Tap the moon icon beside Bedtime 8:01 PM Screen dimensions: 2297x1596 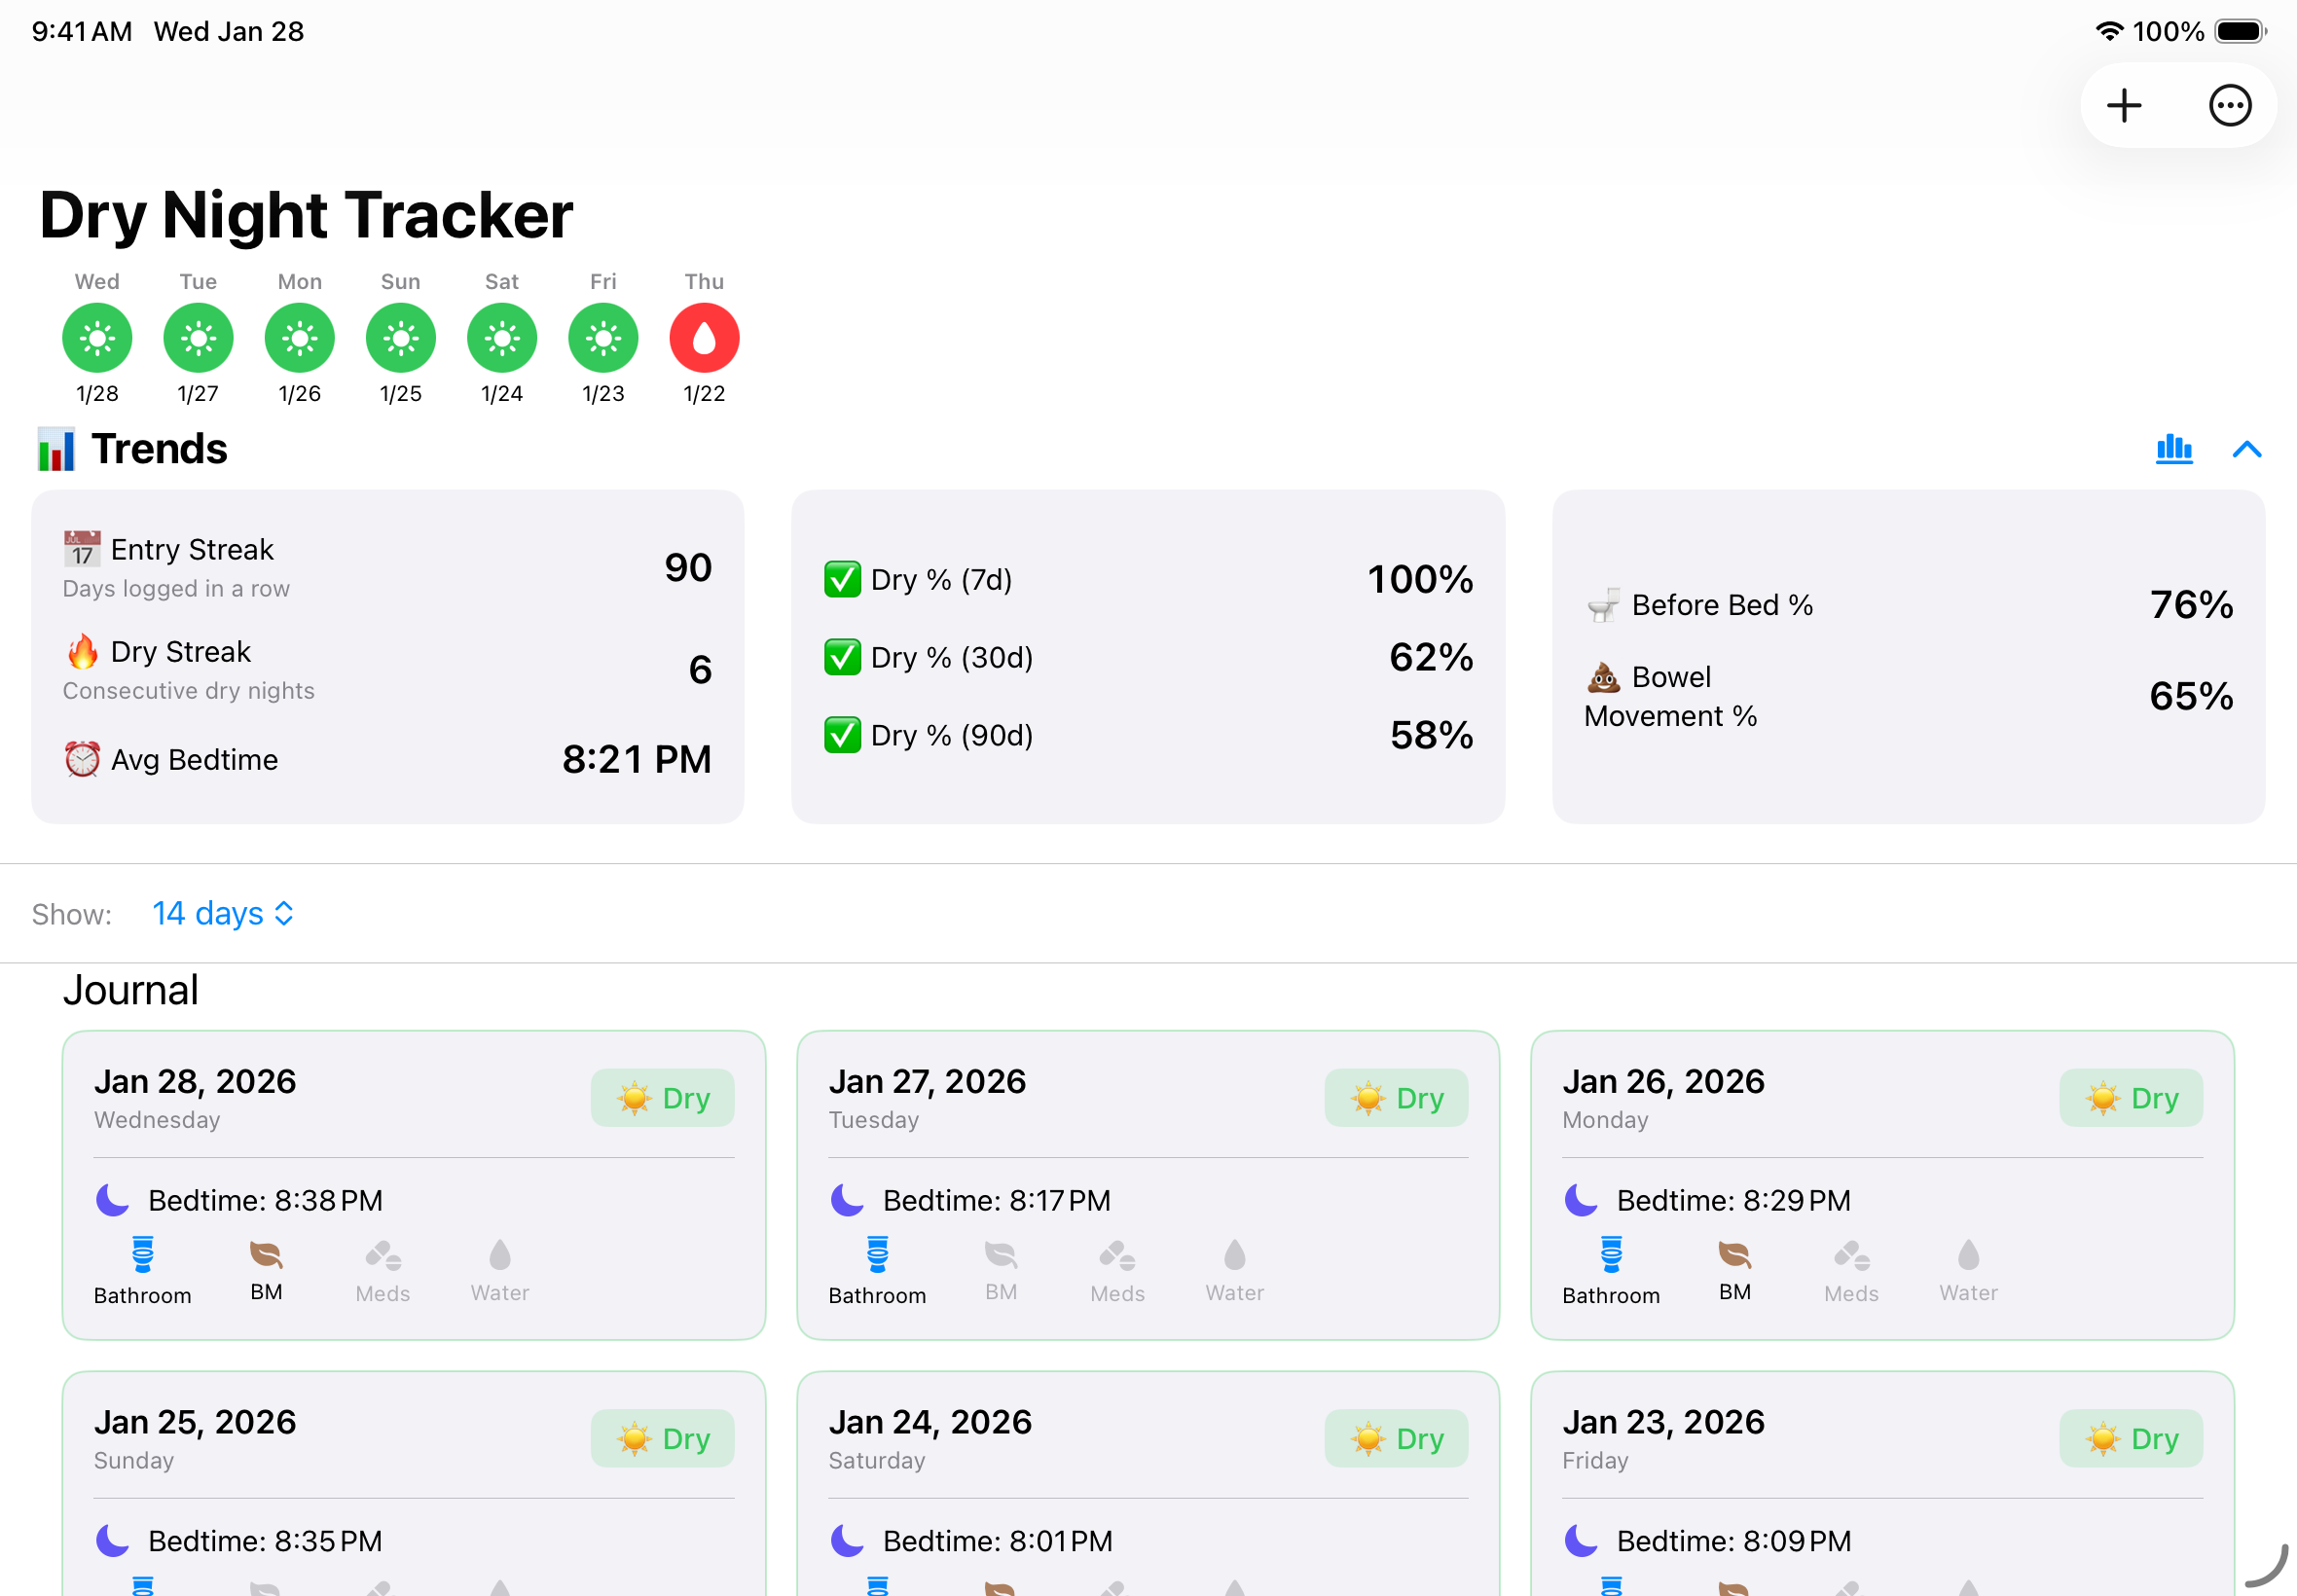[x=847, y=1540]
